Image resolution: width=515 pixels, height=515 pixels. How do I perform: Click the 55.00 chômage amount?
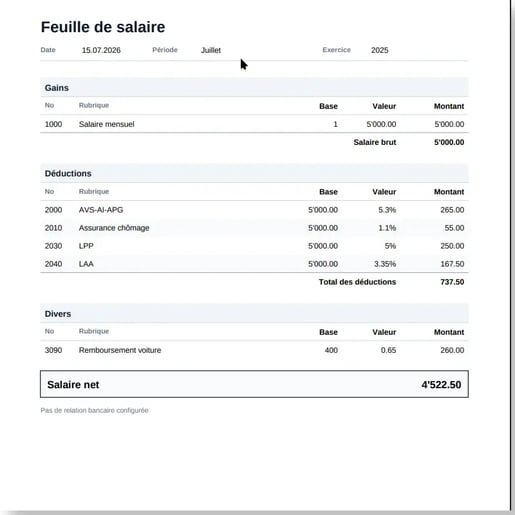point(454,228)
